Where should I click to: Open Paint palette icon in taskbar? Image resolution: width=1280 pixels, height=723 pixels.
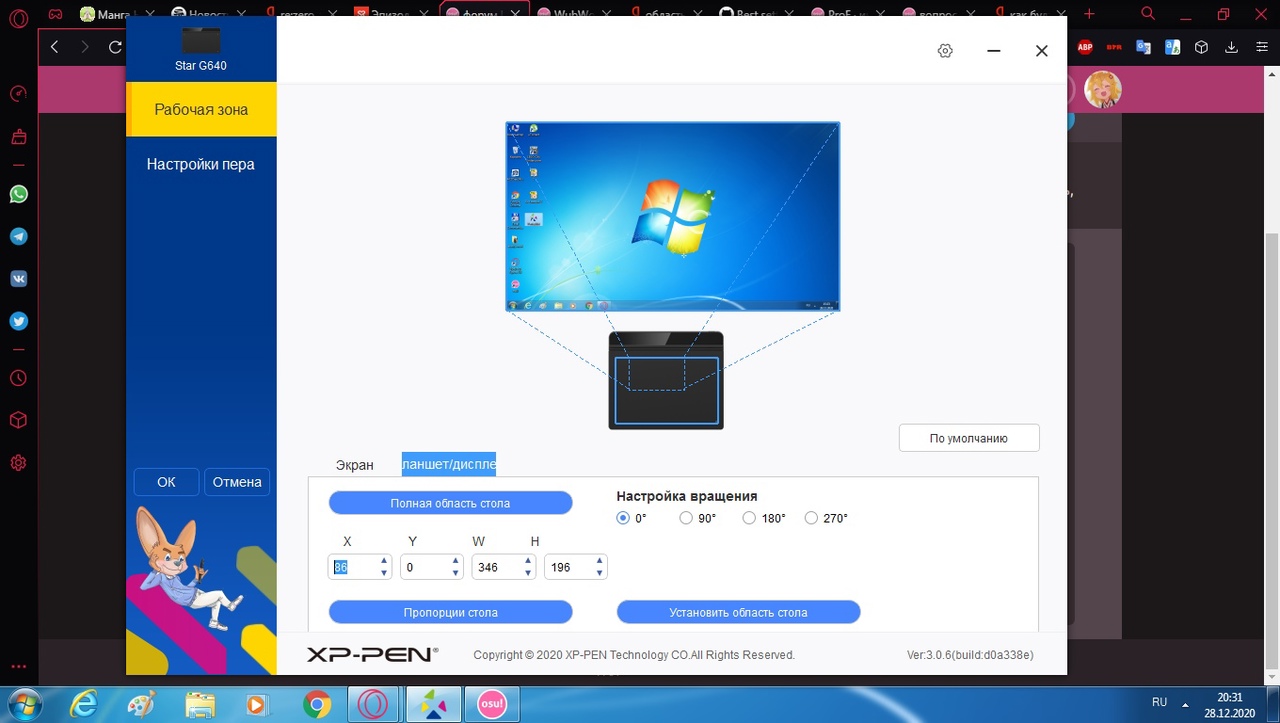tap(143, 704)
